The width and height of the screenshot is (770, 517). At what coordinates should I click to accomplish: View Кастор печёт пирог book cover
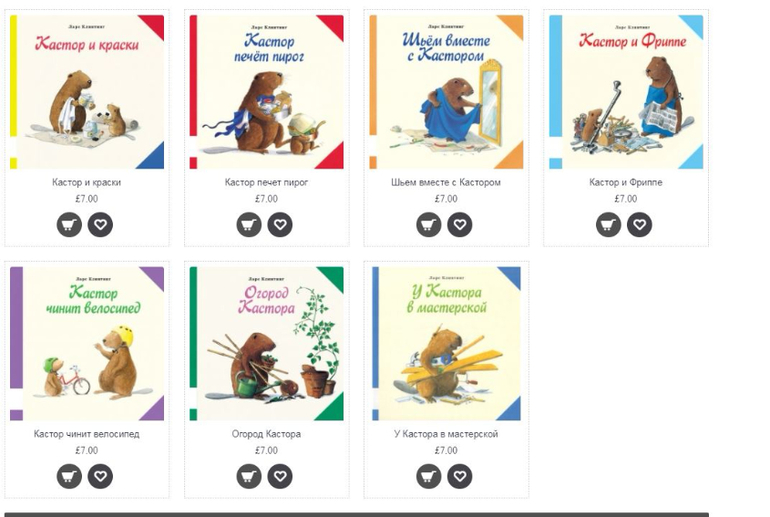point(267,92)
